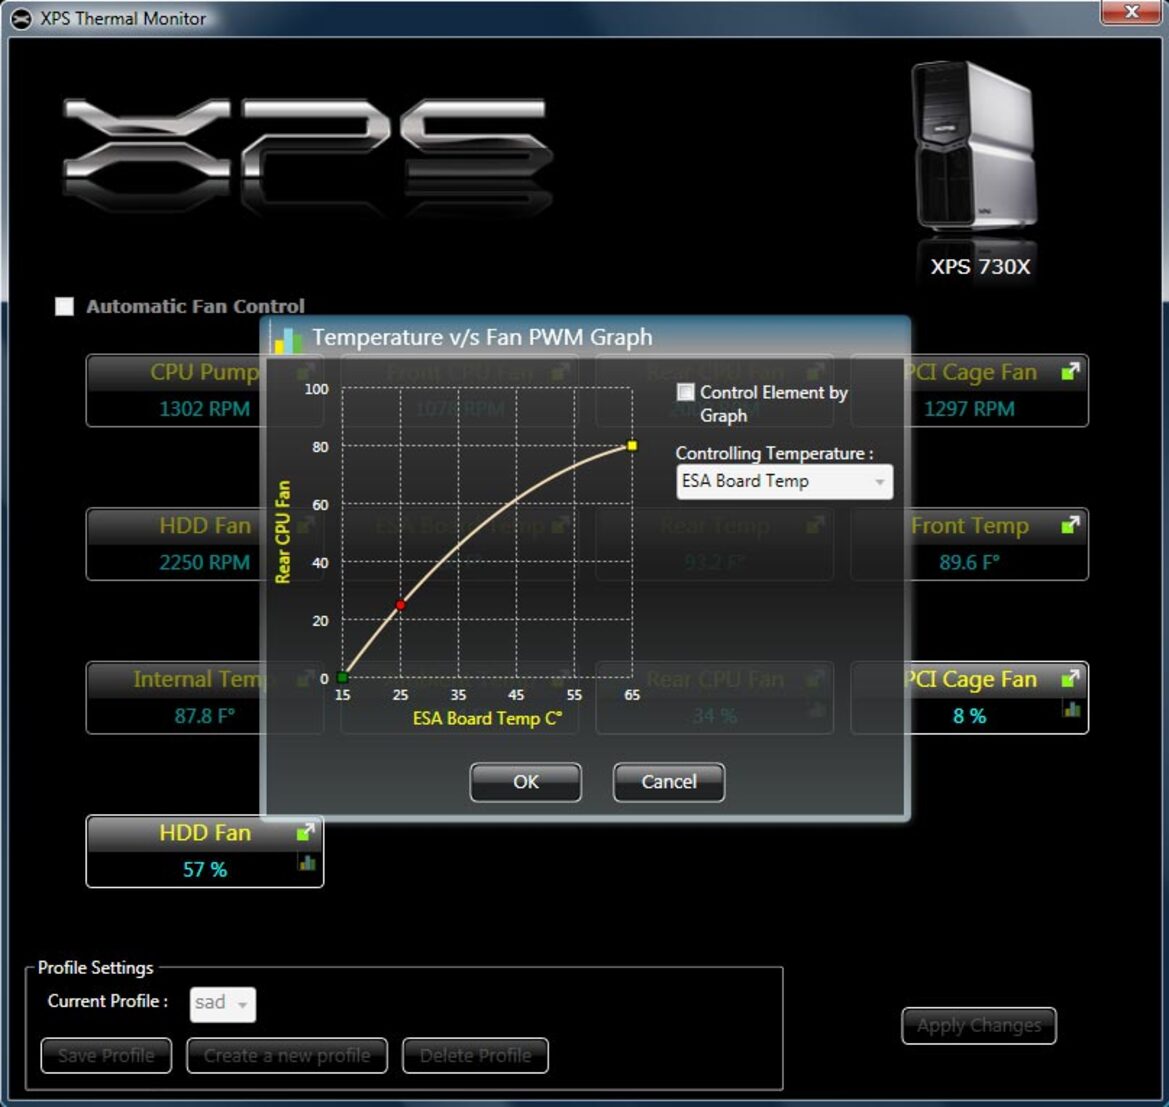The width and height of the screenshot is (1169, 1107).
Task: Select the yellow end point on the fan curve
Action: pos(632,446)
